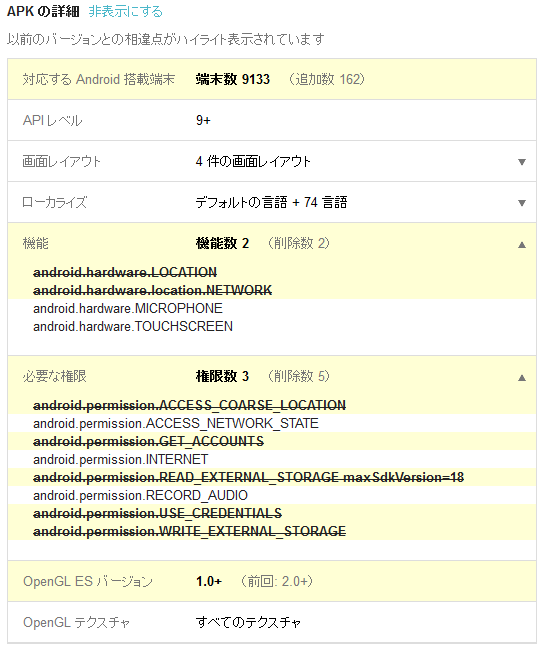This screenshot has width=545, height=647.
Task: Collapse the 必要な権限 section arrow
Action: 521,378
